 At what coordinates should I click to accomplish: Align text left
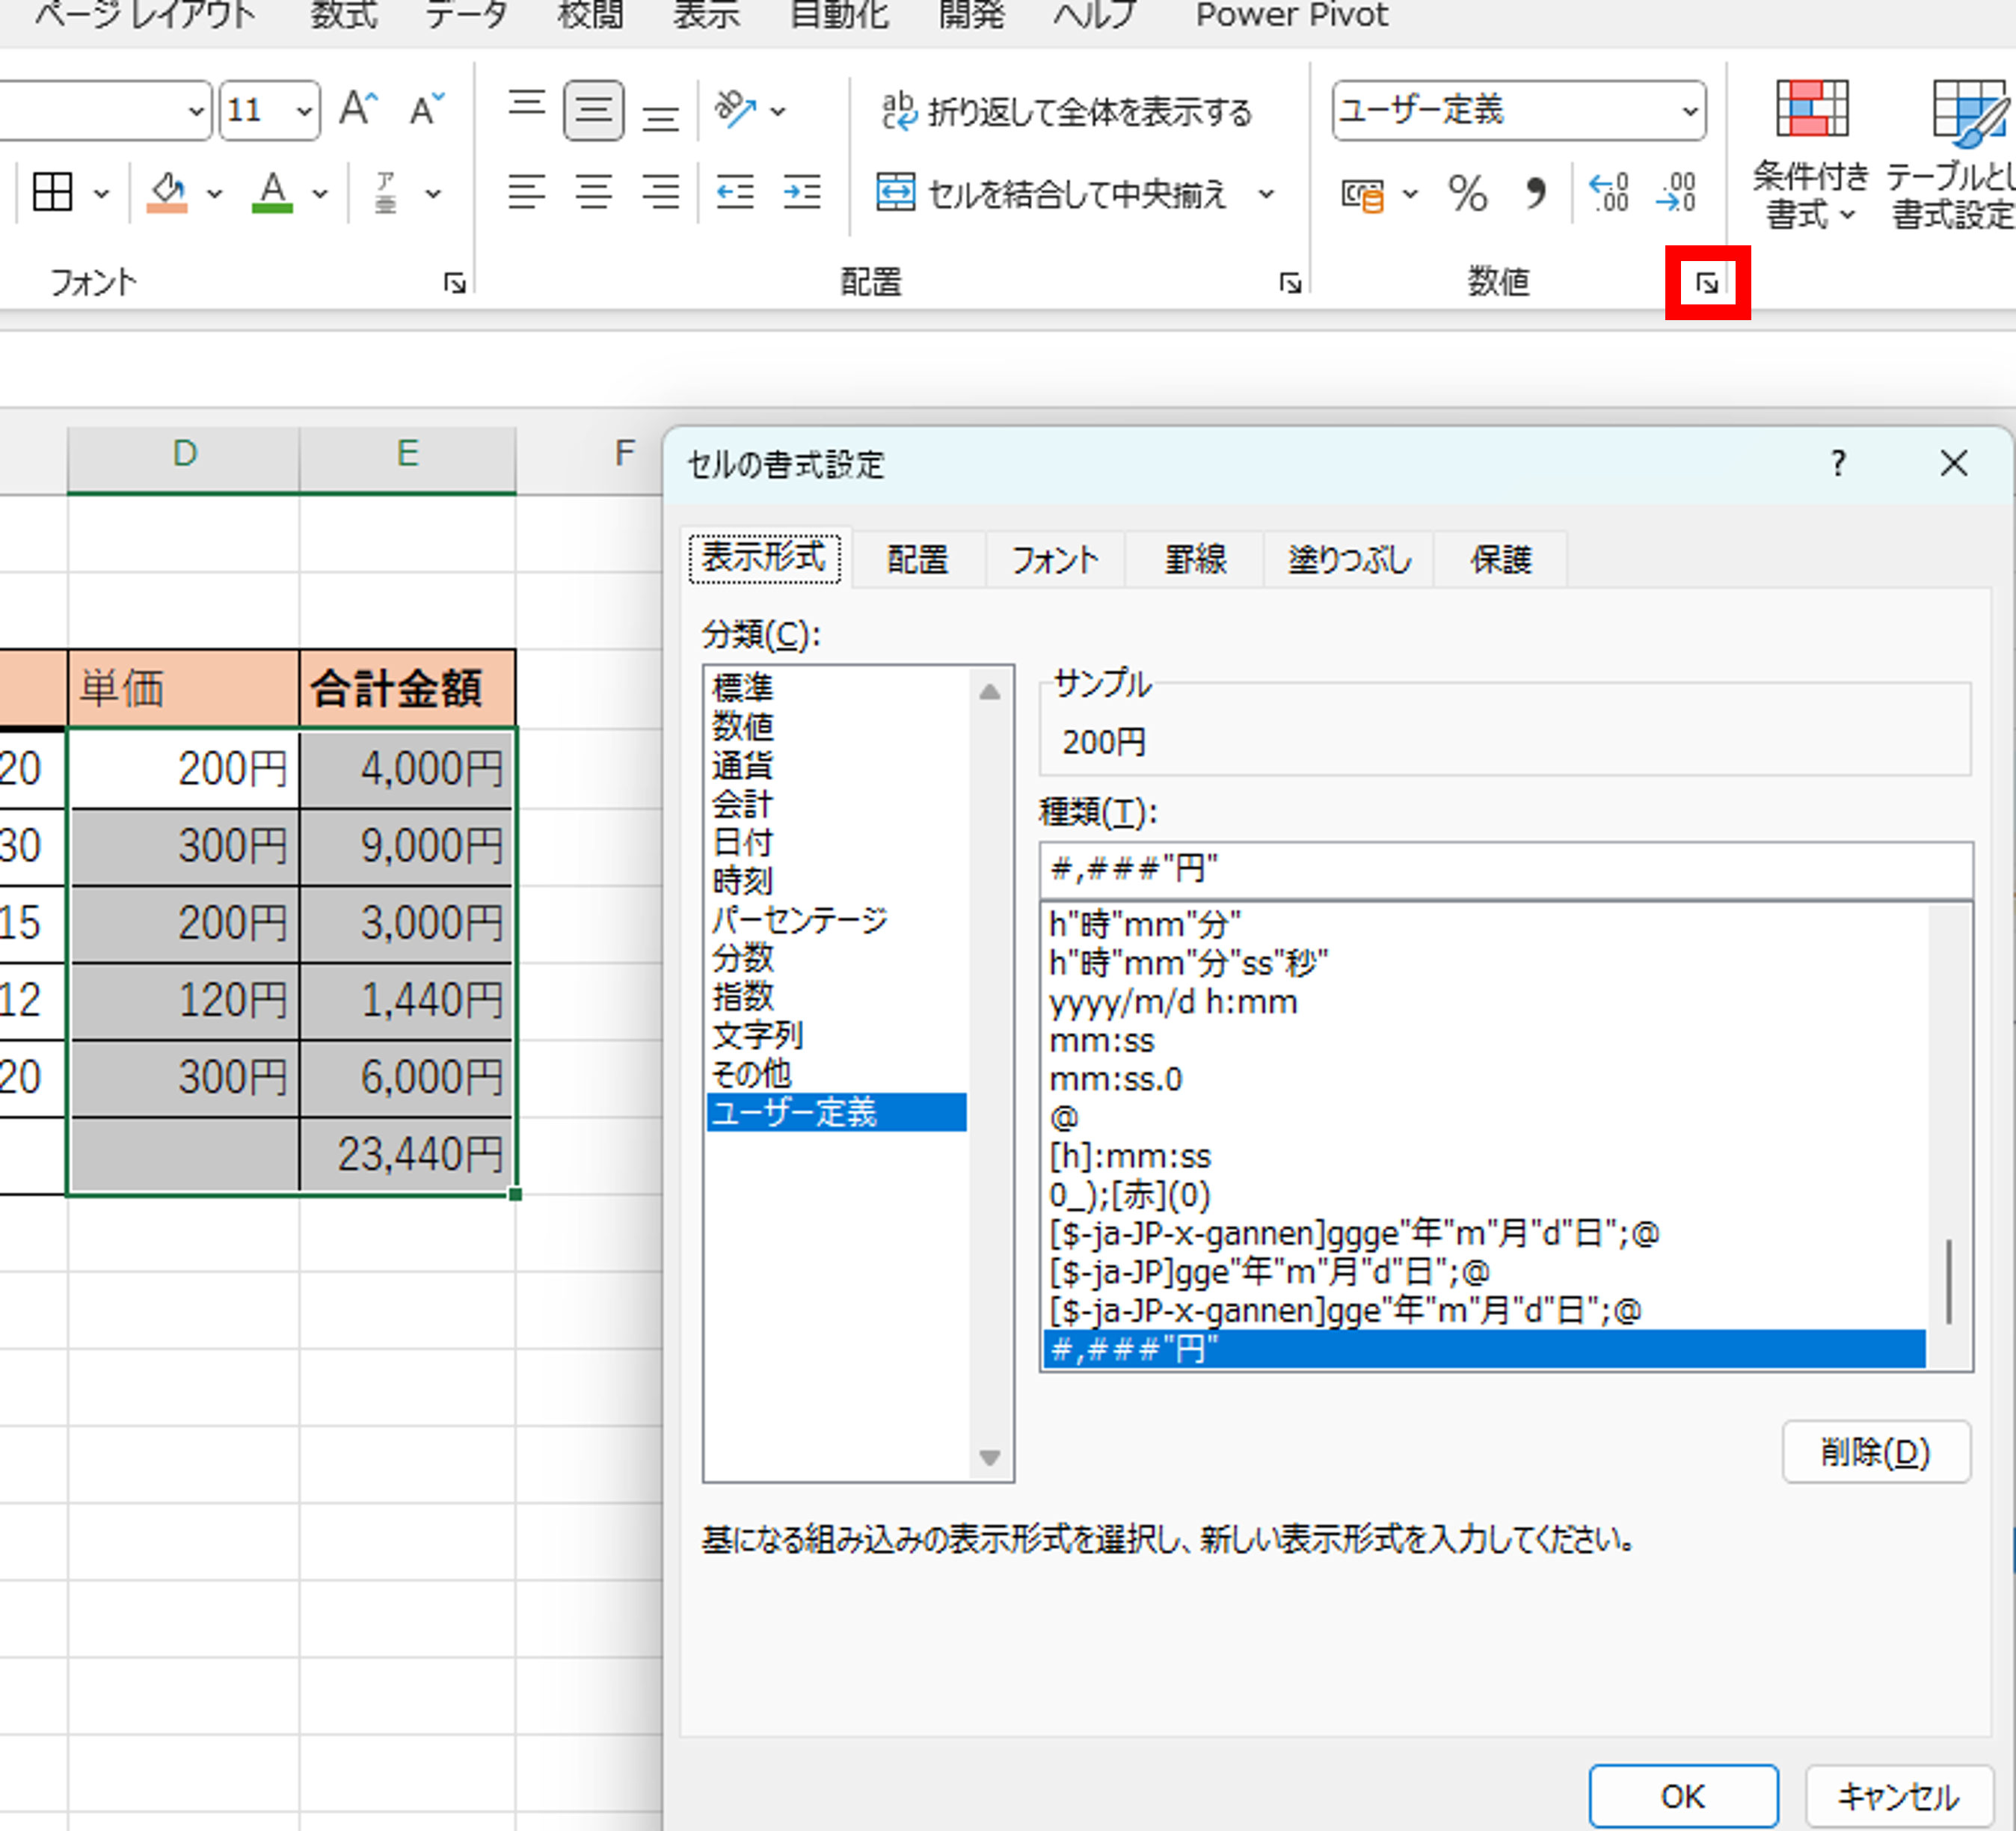pyautogui.click(x=526, y=192)
